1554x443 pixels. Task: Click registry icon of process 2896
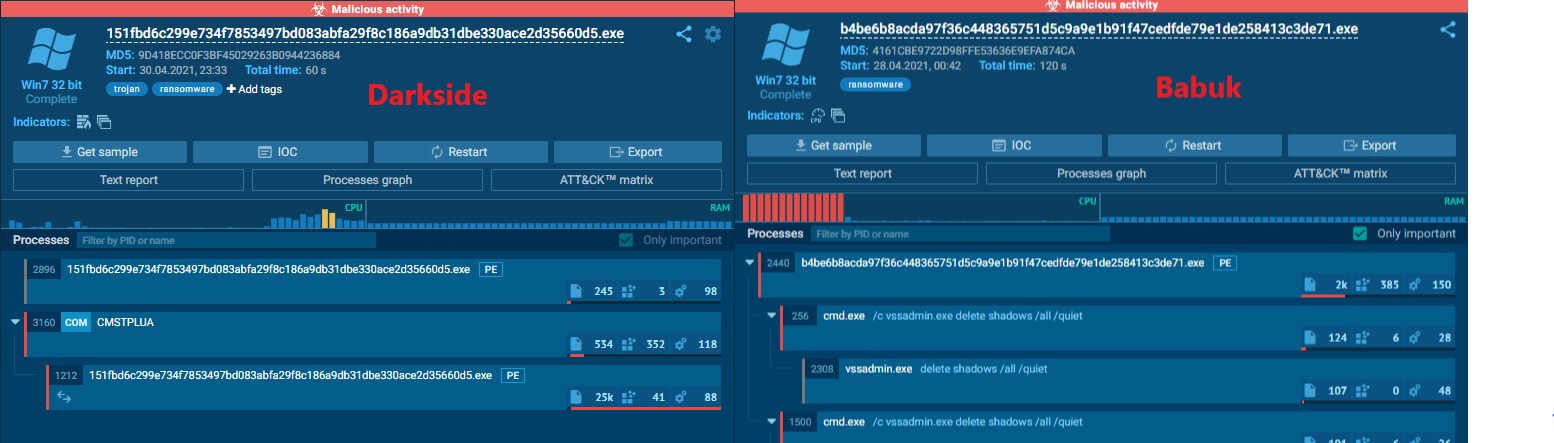pyautogui.click(x=628, y=291)
